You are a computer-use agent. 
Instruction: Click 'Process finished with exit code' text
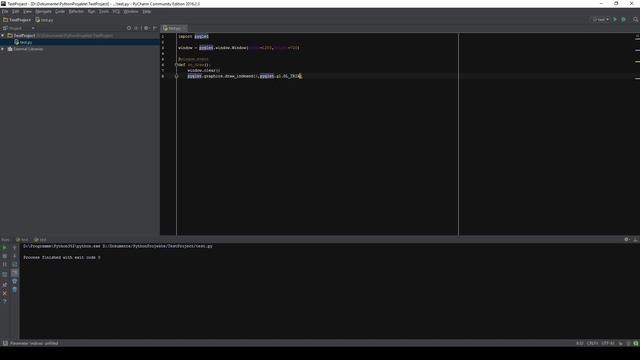(x=62, y=258)
